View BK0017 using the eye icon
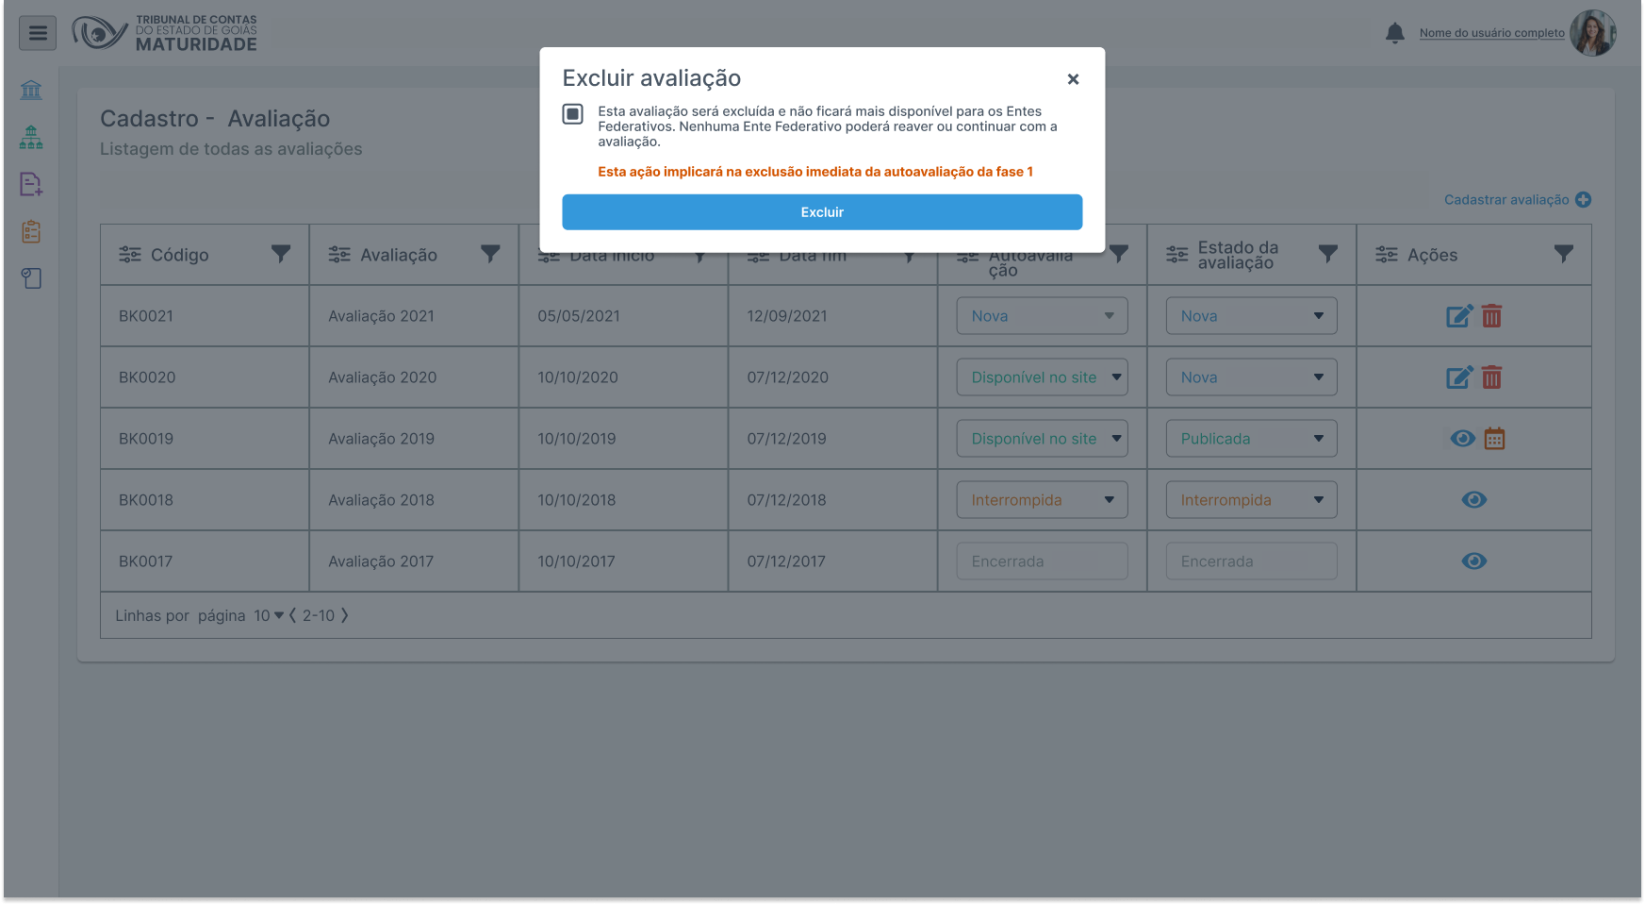Image resolution: width=1645 pixels, height=904 pixels. pyautogui.click(x=1473, y=561)
